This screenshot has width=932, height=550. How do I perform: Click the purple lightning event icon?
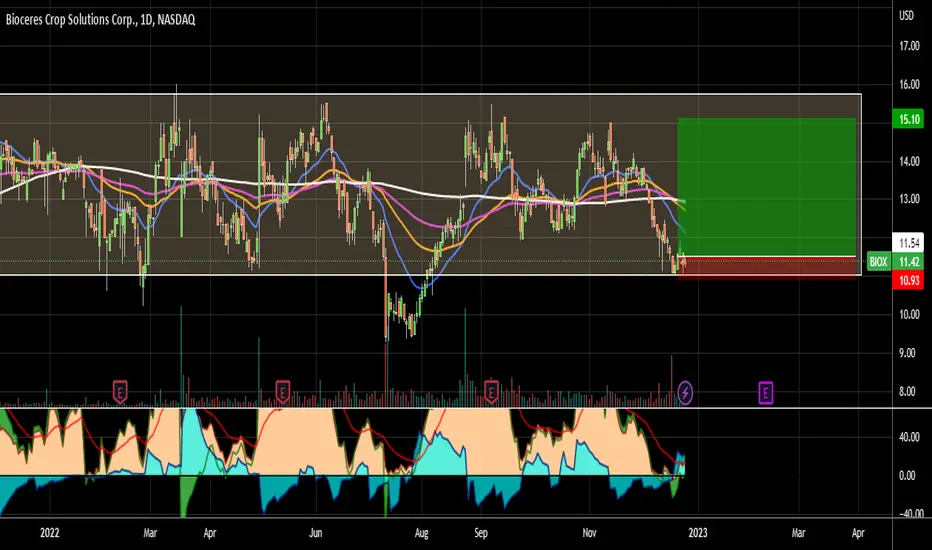pyautogui.click(x=685, y=392)
